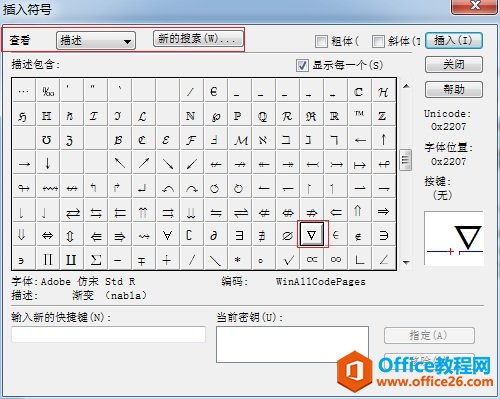Click the 渐变 (nabla) description text
This screenshot has height=399, width=500.
point(109,296)
